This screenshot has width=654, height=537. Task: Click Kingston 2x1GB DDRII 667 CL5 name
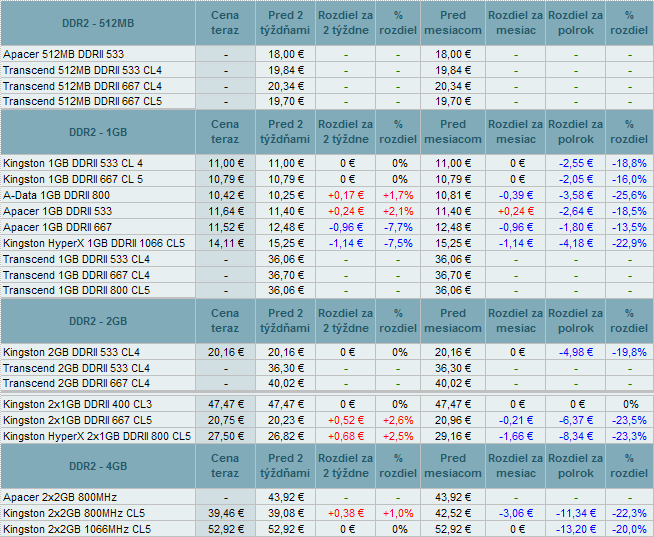tap(78, 420)
